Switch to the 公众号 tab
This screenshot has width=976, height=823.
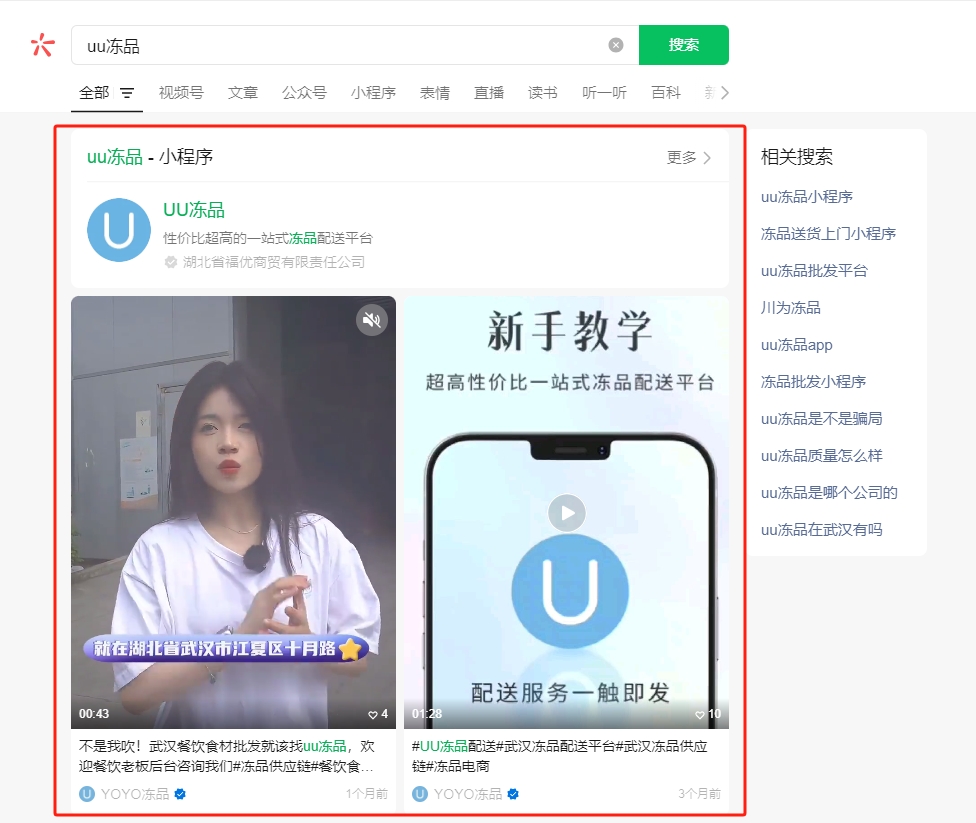click(x=304, y=93)
